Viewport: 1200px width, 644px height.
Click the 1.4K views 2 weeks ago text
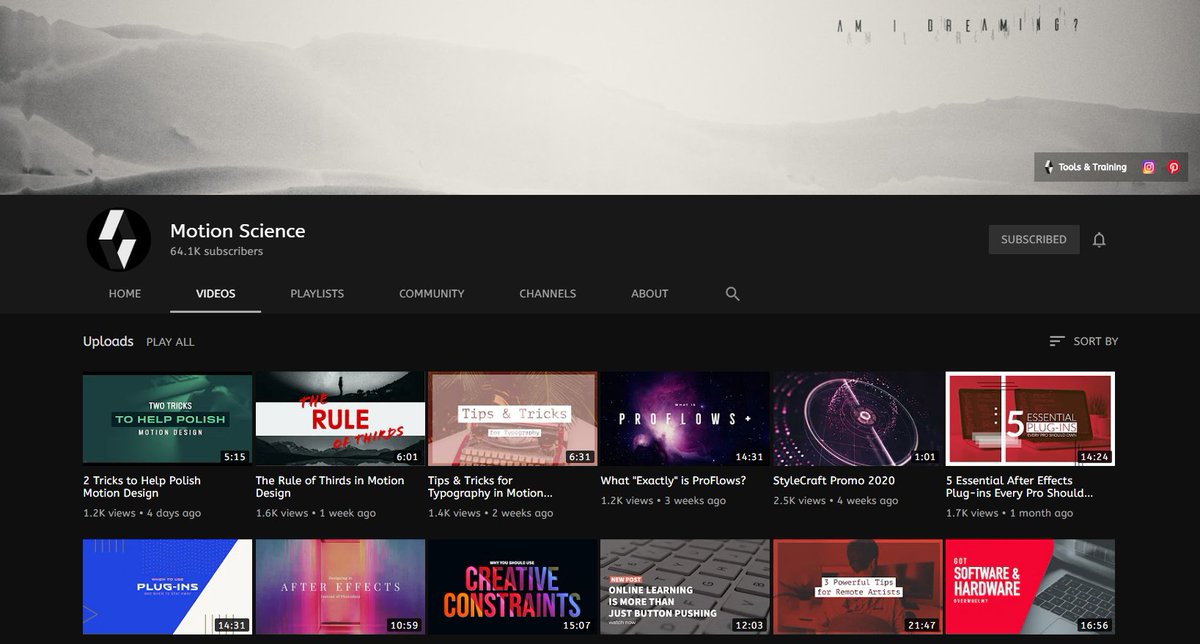[491, 513]
